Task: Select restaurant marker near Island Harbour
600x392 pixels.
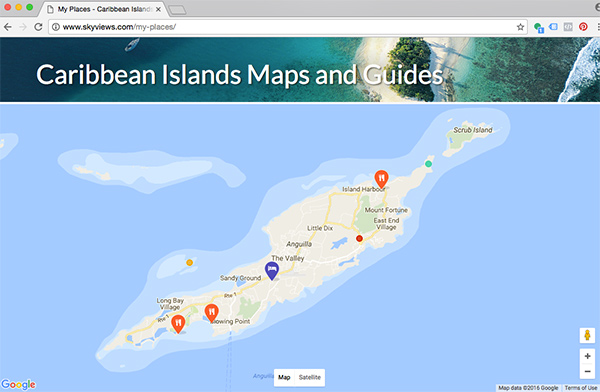Action: (381, 179)
